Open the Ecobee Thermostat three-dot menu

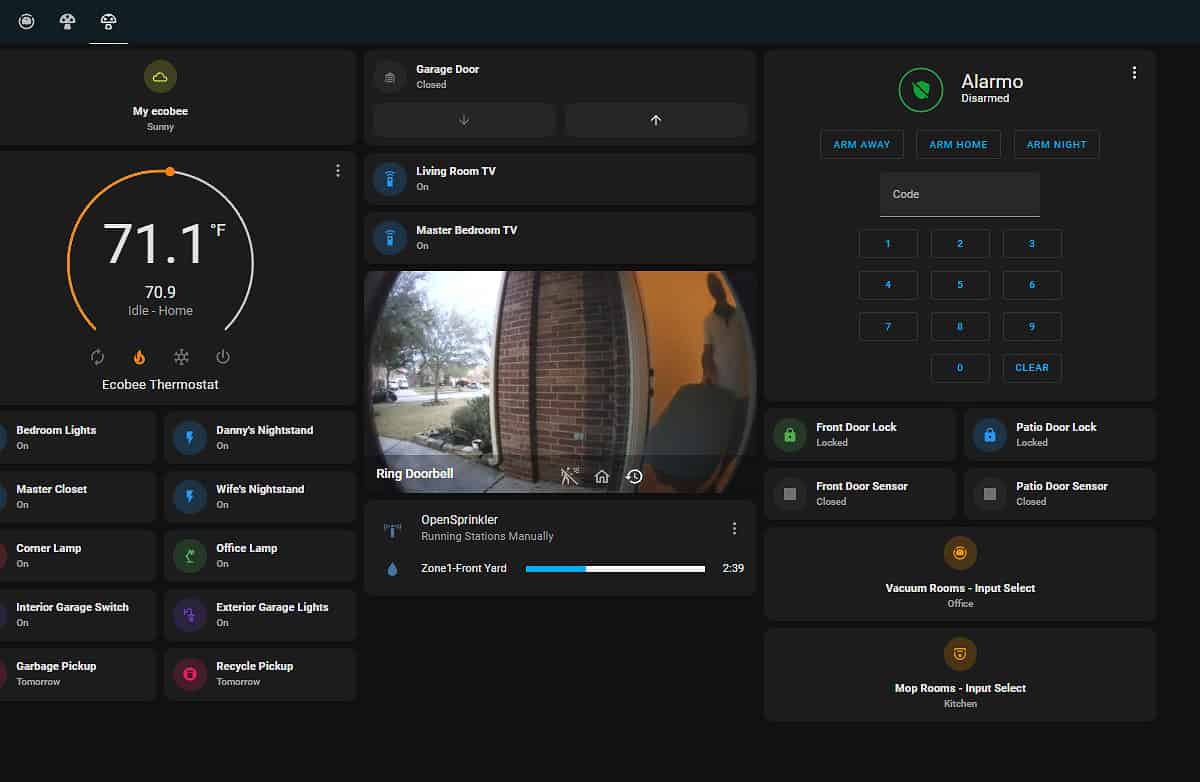(338, 171)
